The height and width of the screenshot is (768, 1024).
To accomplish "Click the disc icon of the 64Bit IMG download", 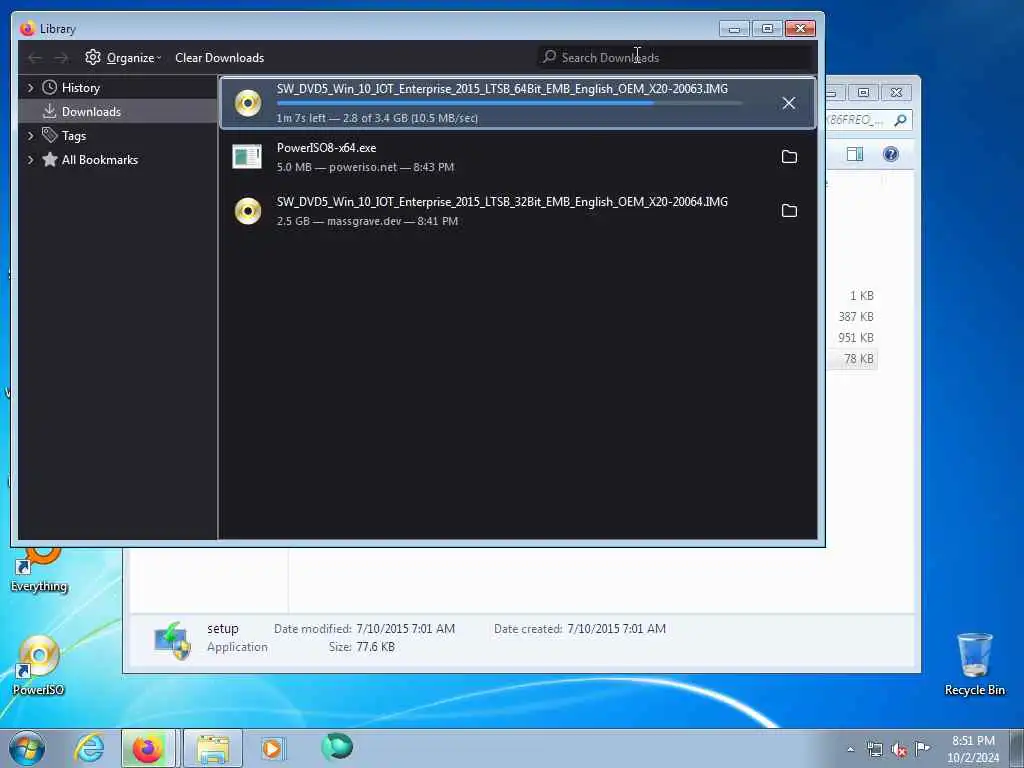I will click(x=248, y=103).
